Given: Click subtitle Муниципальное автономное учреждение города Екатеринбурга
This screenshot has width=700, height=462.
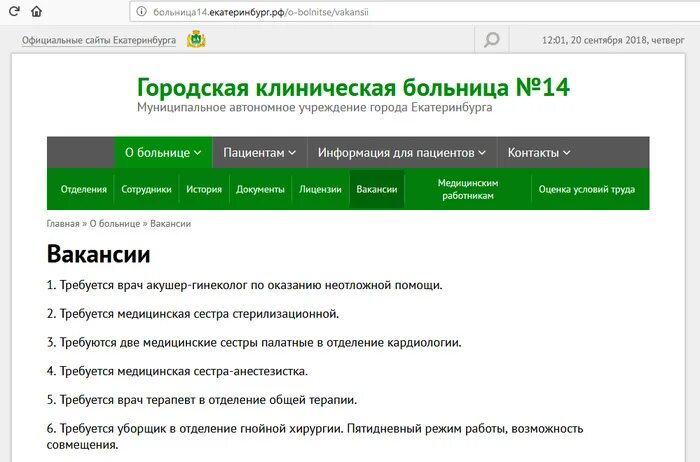Looking at the screenshot, I should [x=315, y=108].
